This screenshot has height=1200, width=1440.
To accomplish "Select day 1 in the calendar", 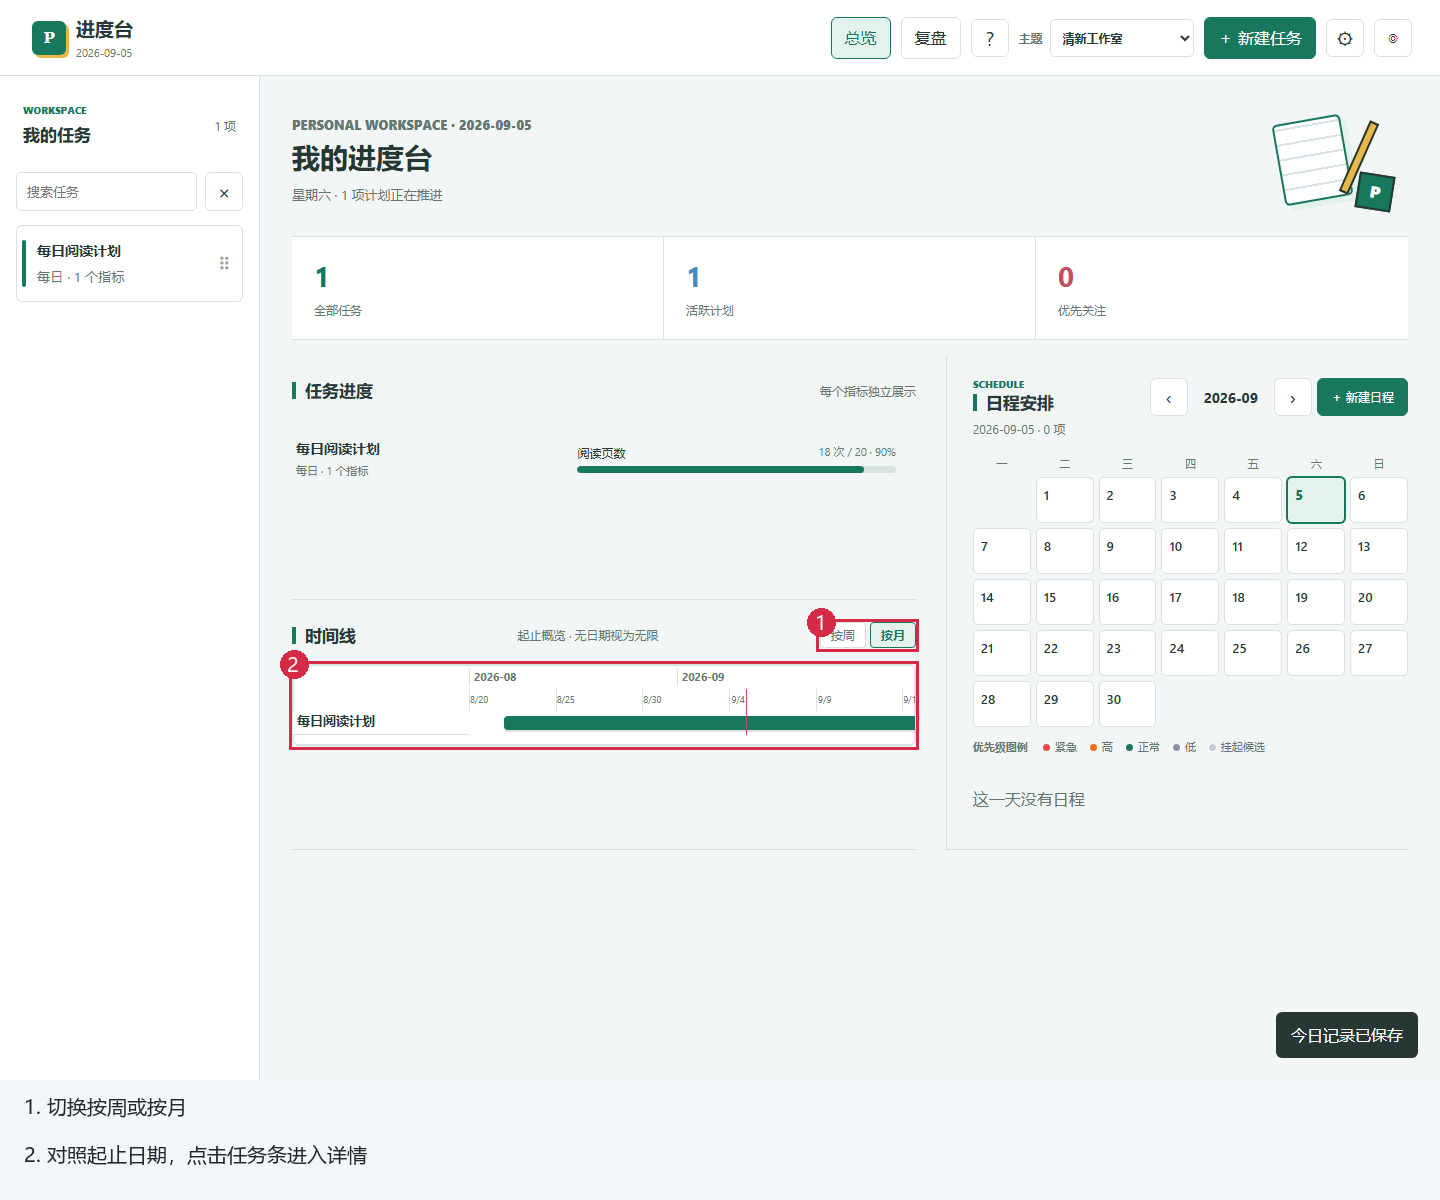I will click(x=1065, y=500).
